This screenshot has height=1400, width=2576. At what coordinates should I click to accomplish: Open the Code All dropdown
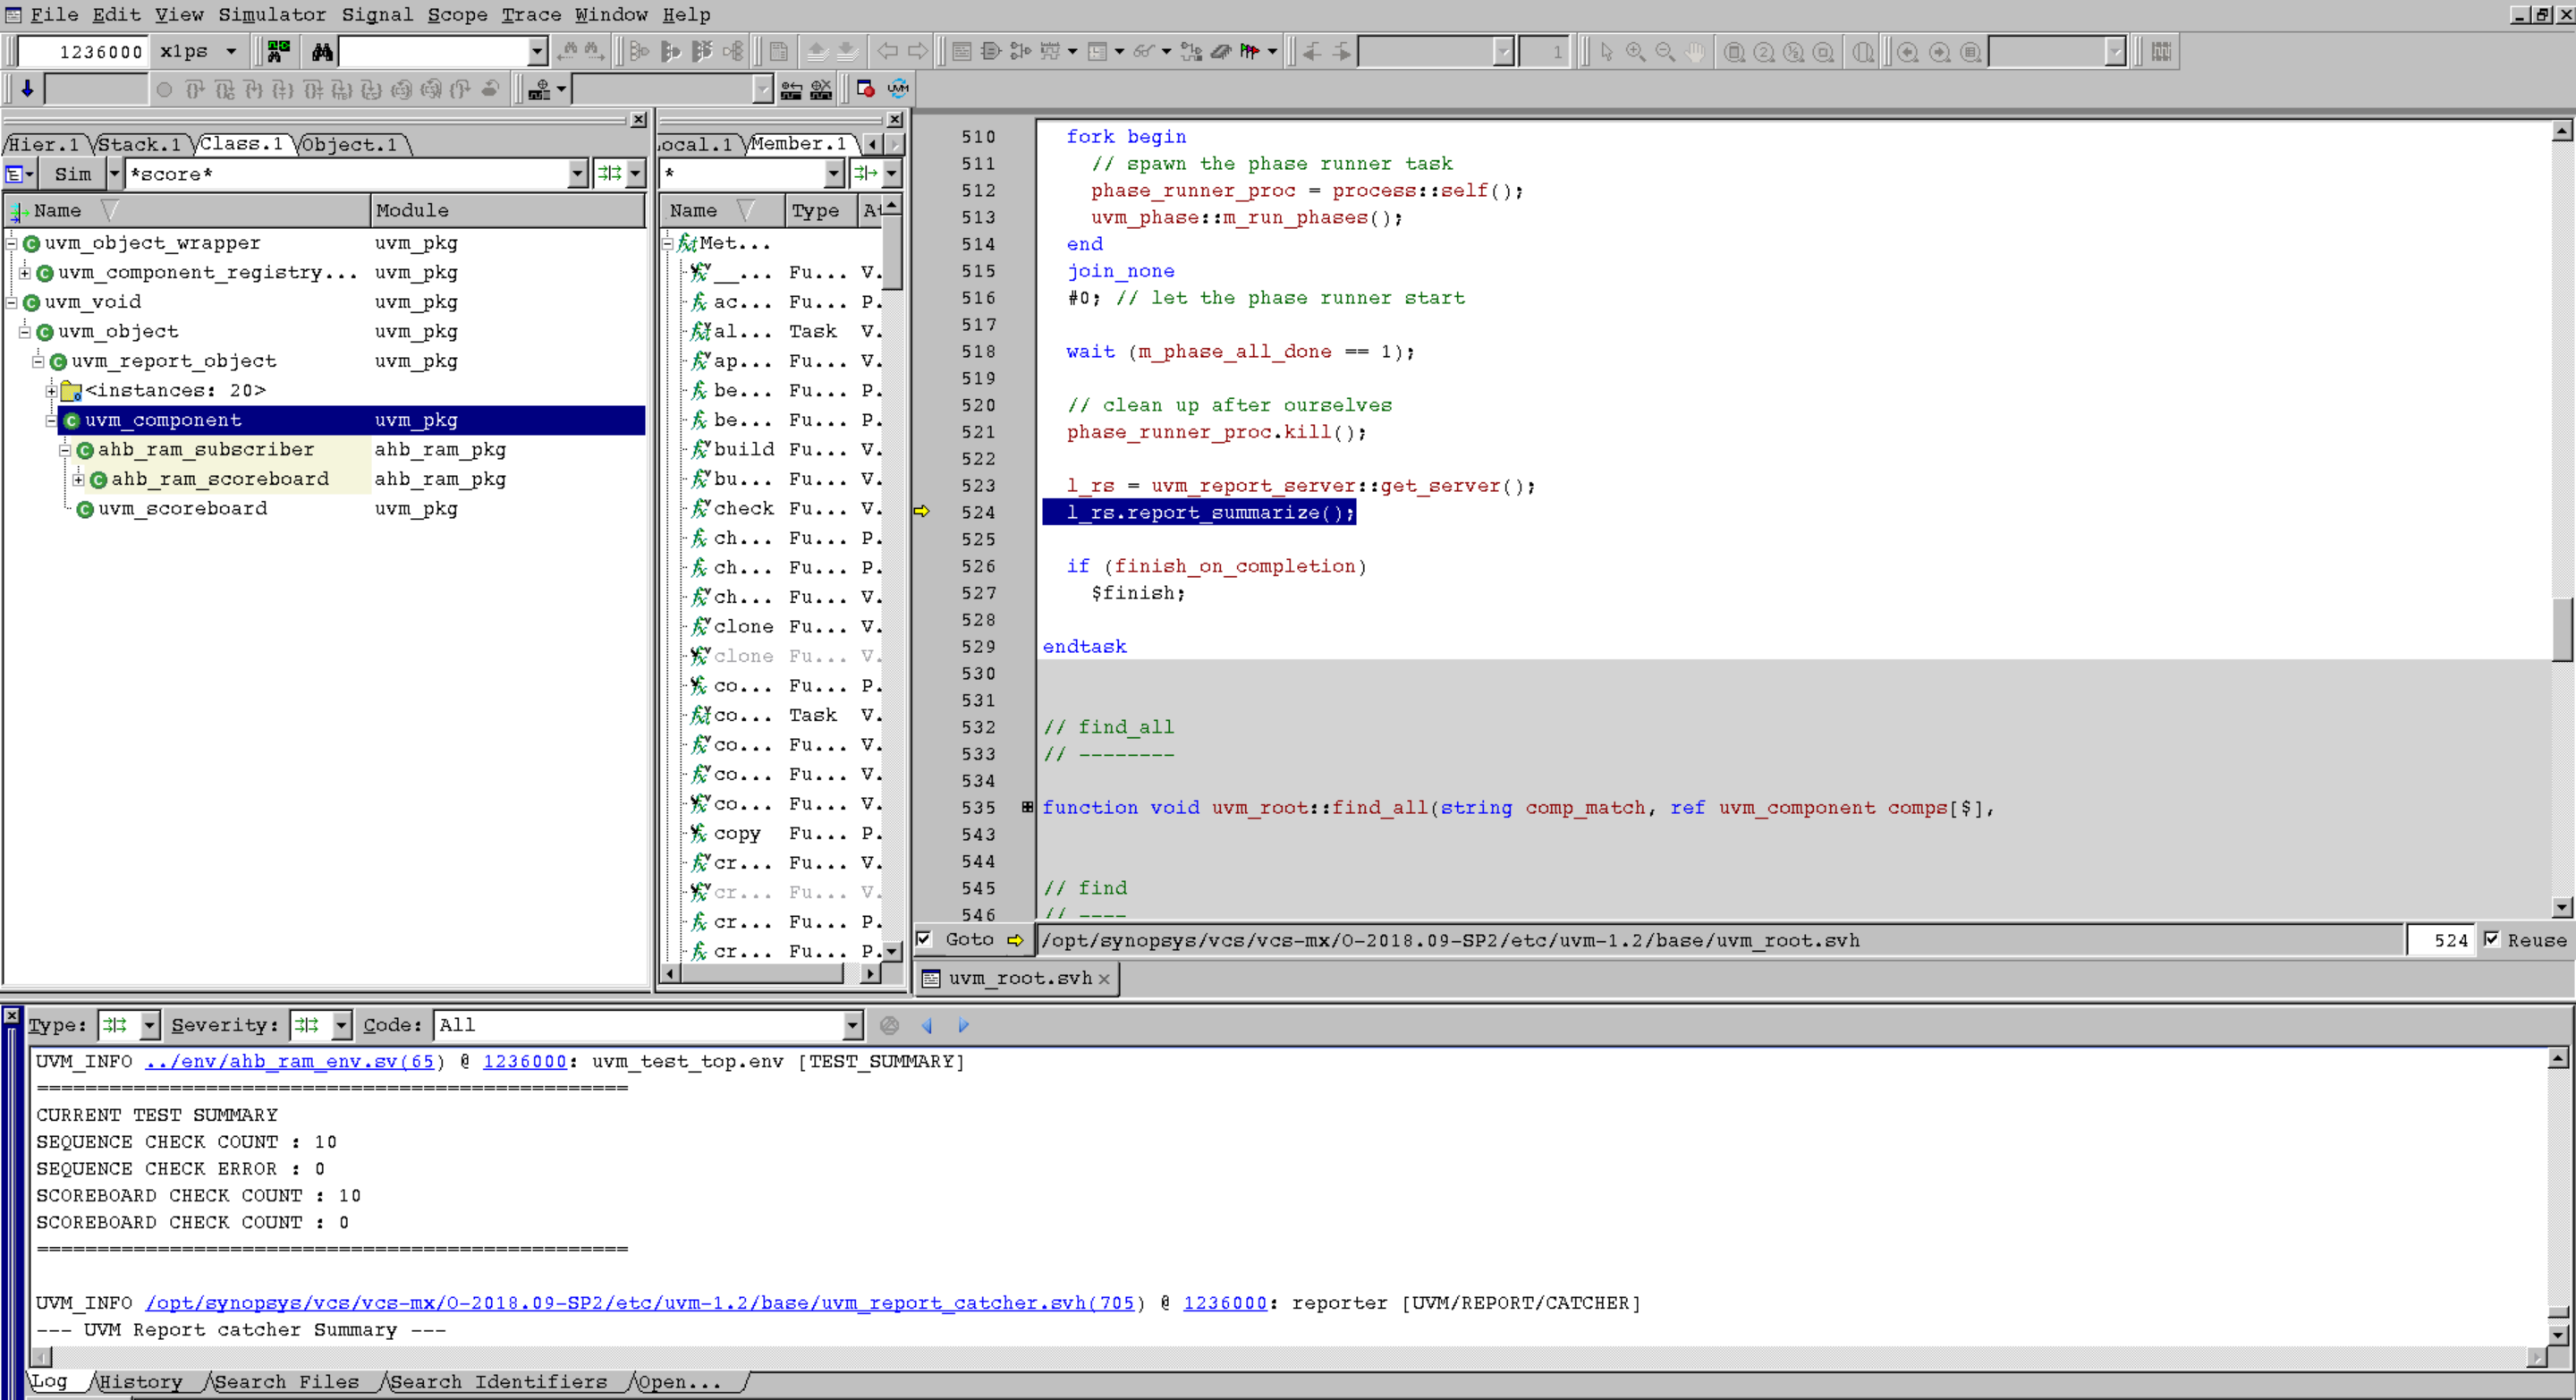[x=852, y=1025]
